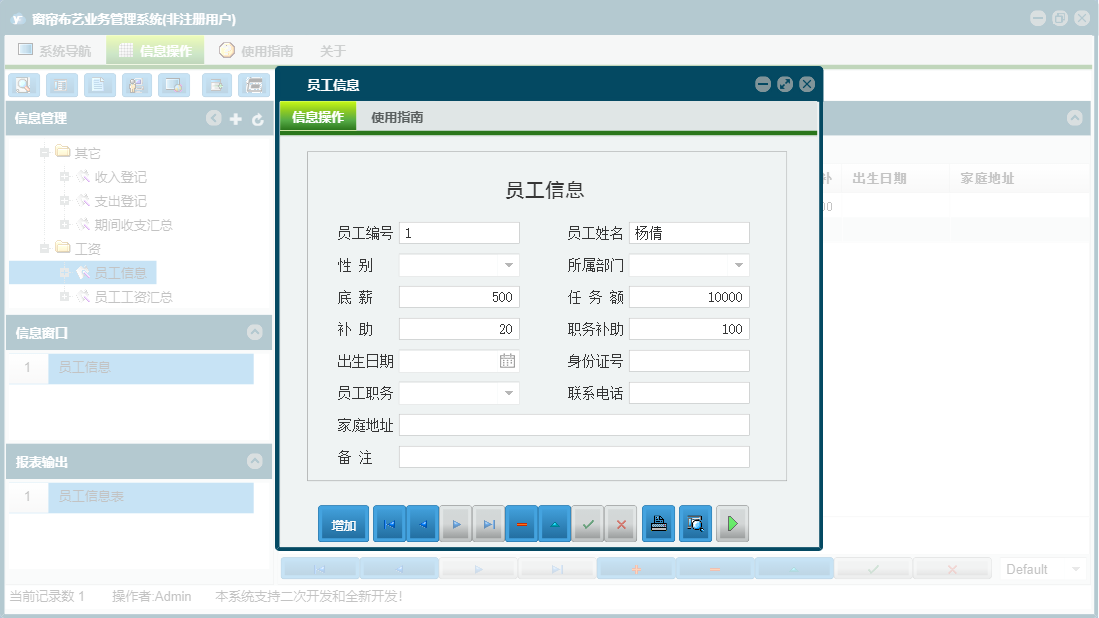The width and height of the screenshot is (1099, 618).
Task: Navigate to the first record using the toolbar
Action: [389, 523]
